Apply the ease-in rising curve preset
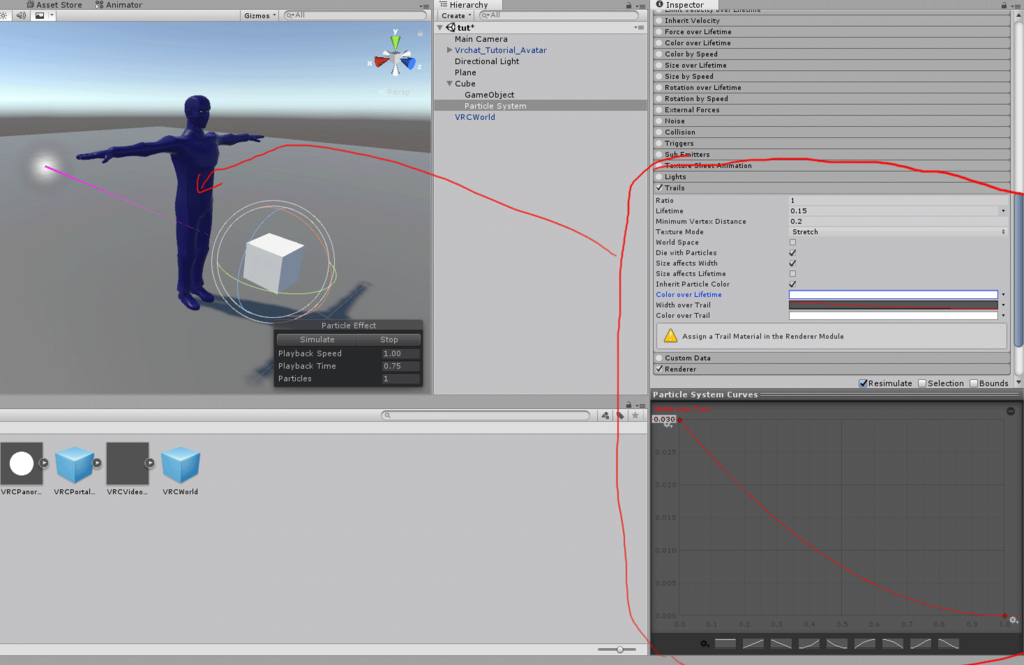The width and height of the screenshot is (1024, 665). (x=809, y=643)
